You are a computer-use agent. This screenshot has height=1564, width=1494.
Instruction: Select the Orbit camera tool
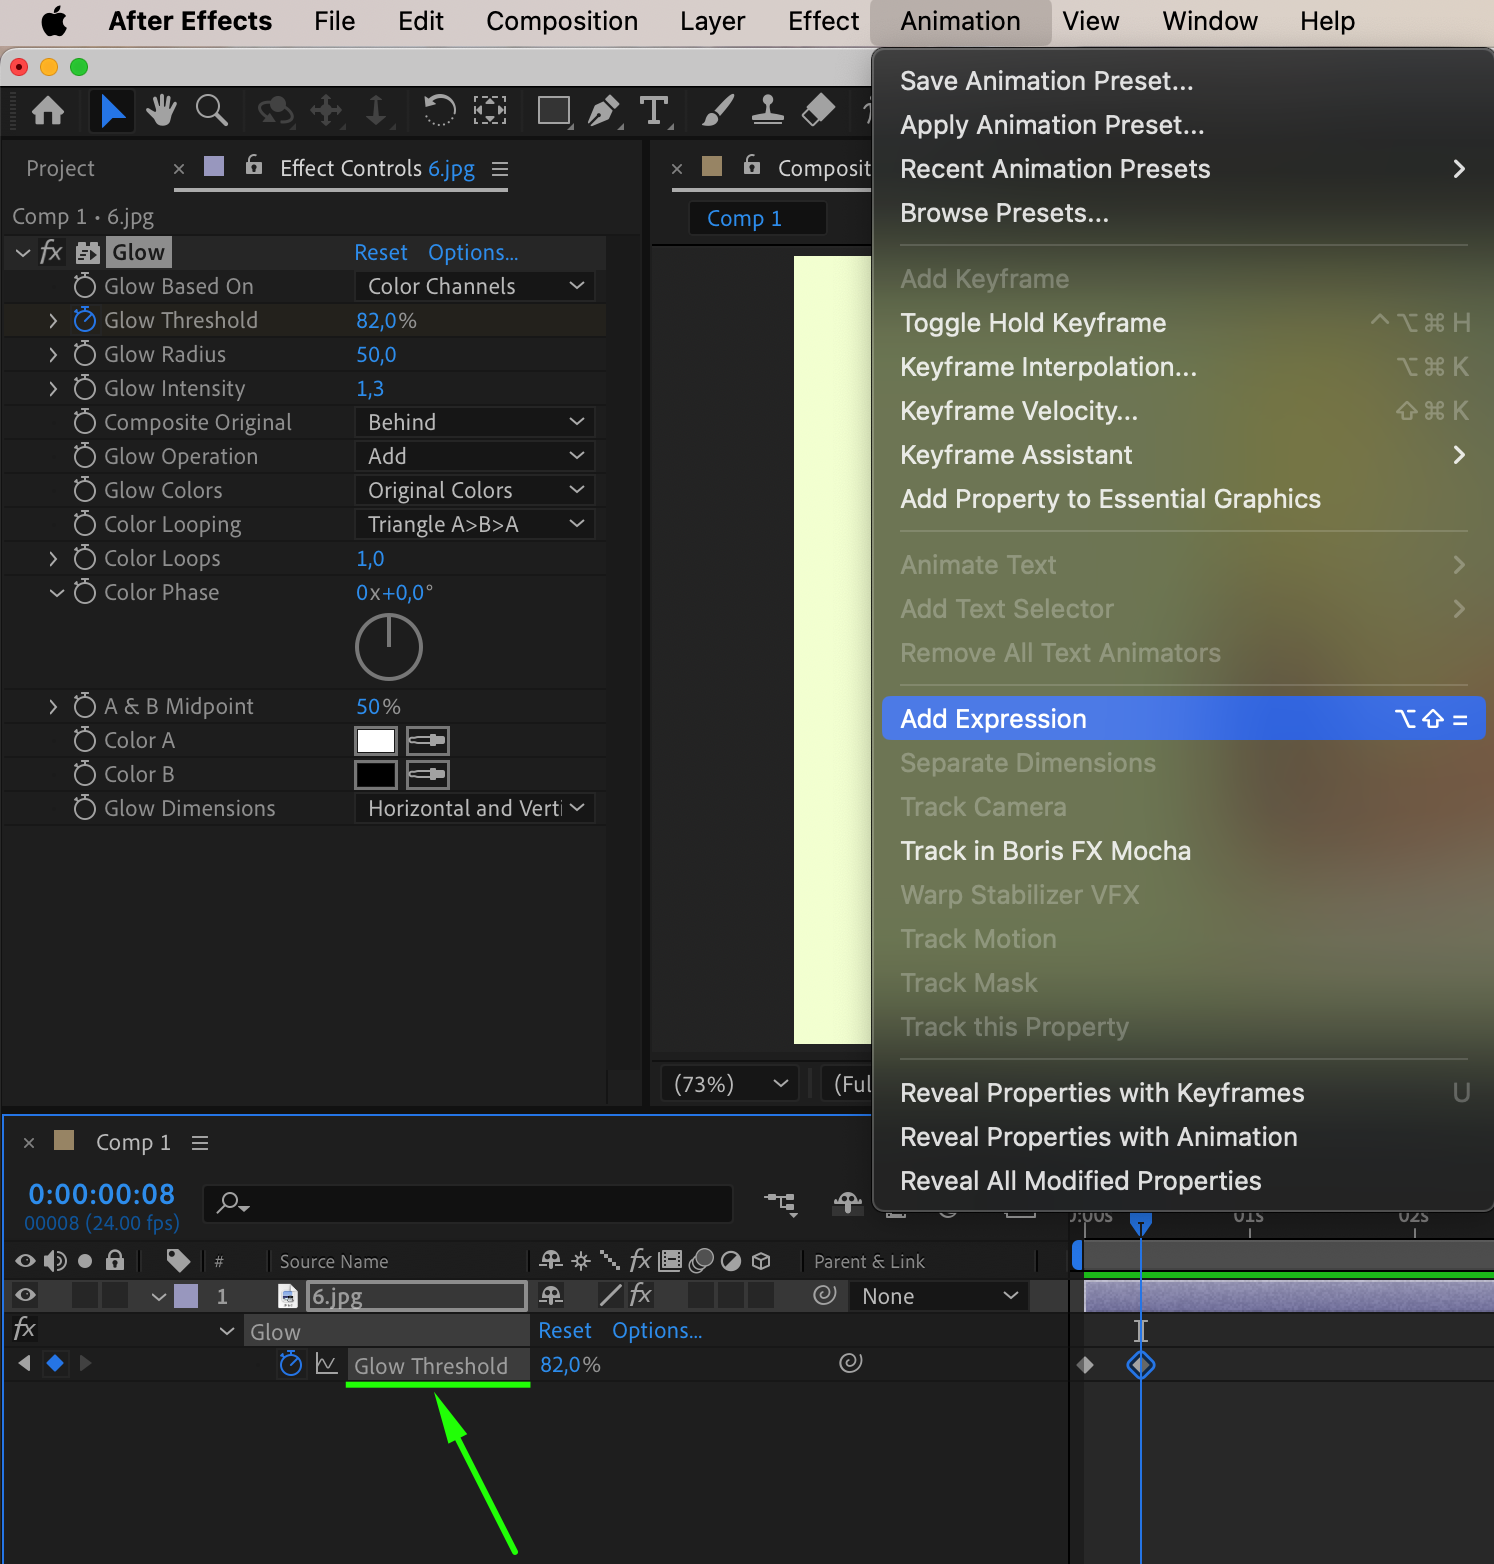(x=276, y=110)
